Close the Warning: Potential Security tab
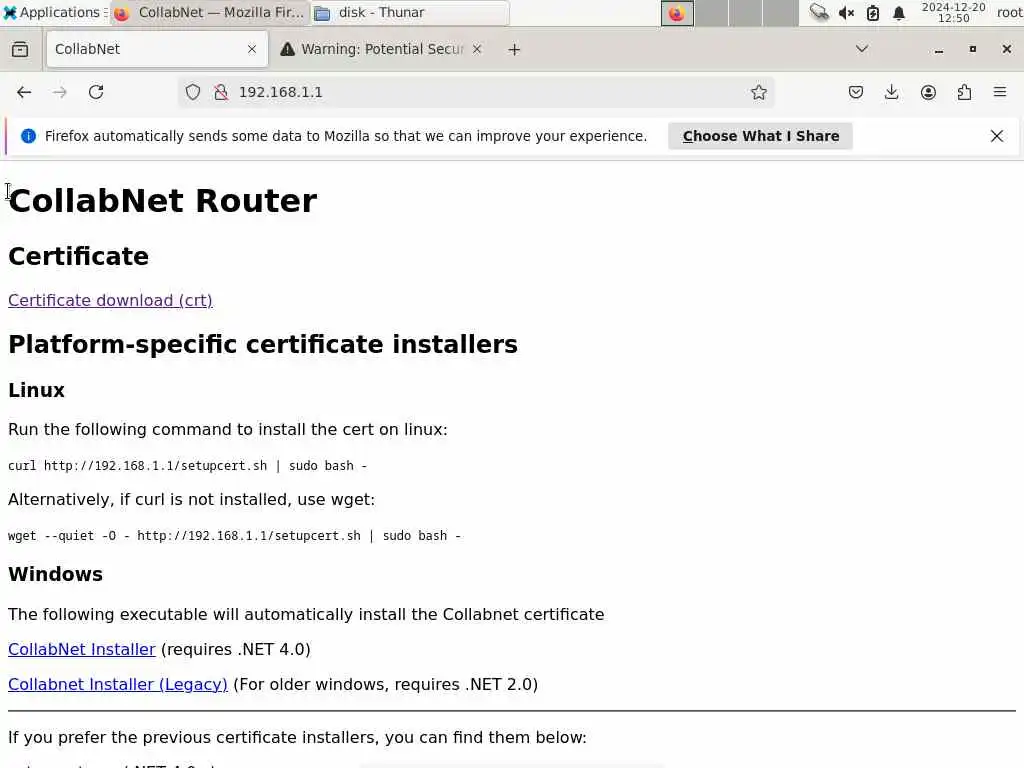This screenshot has height=768, width=1024. (477, 49)
